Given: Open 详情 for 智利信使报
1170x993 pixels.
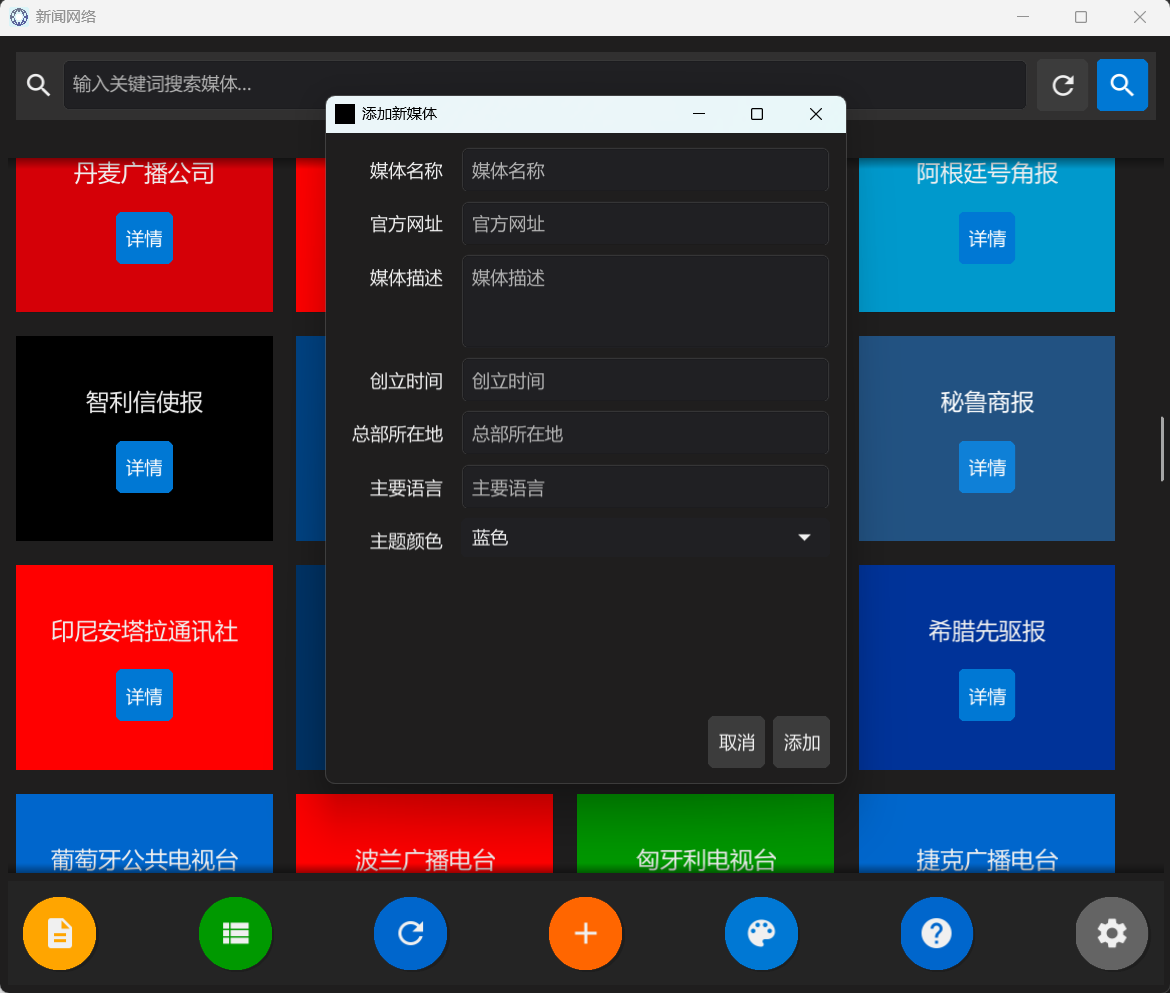Looking at the screenshot, I should 144,467.
